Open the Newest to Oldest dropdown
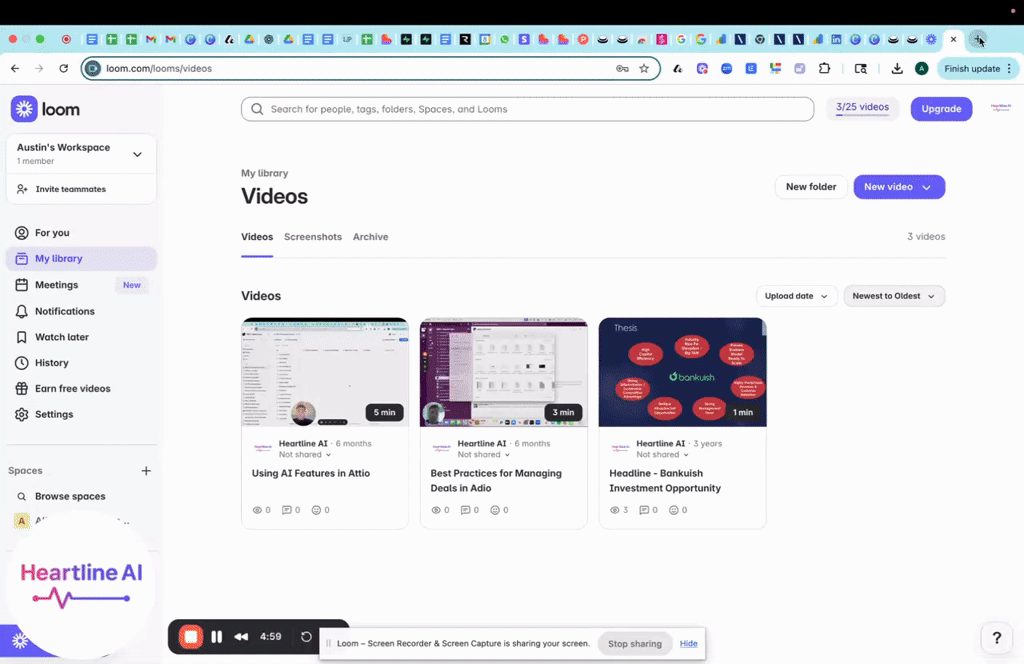 (x=893, y=296)
